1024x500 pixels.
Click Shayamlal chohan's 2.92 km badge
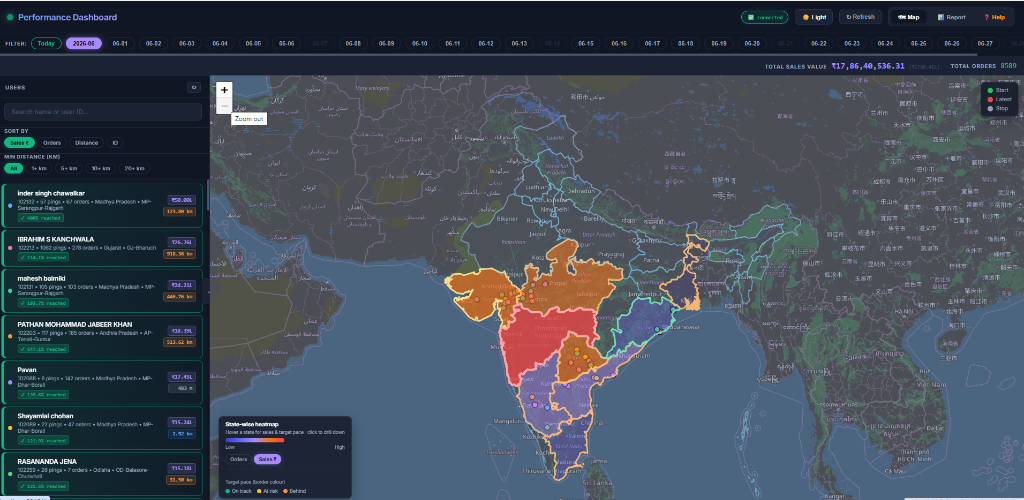(180, 433)
